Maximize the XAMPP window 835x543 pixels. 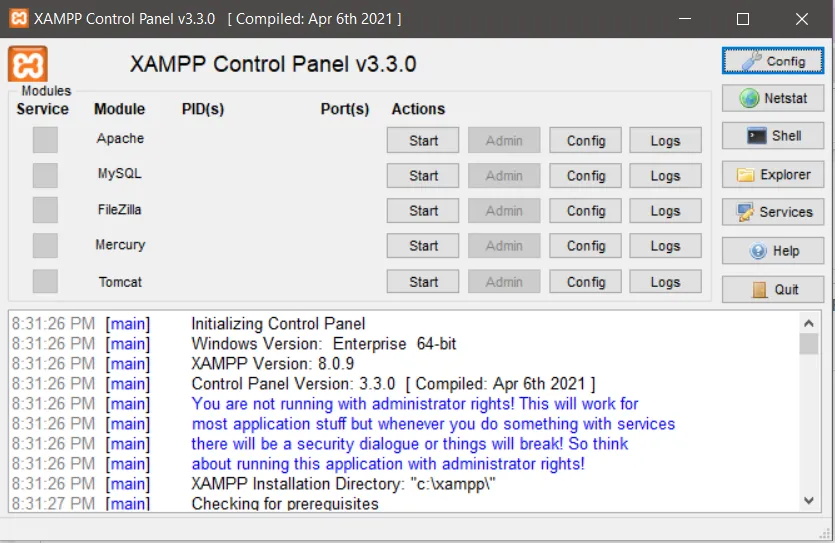click(743, 19)
